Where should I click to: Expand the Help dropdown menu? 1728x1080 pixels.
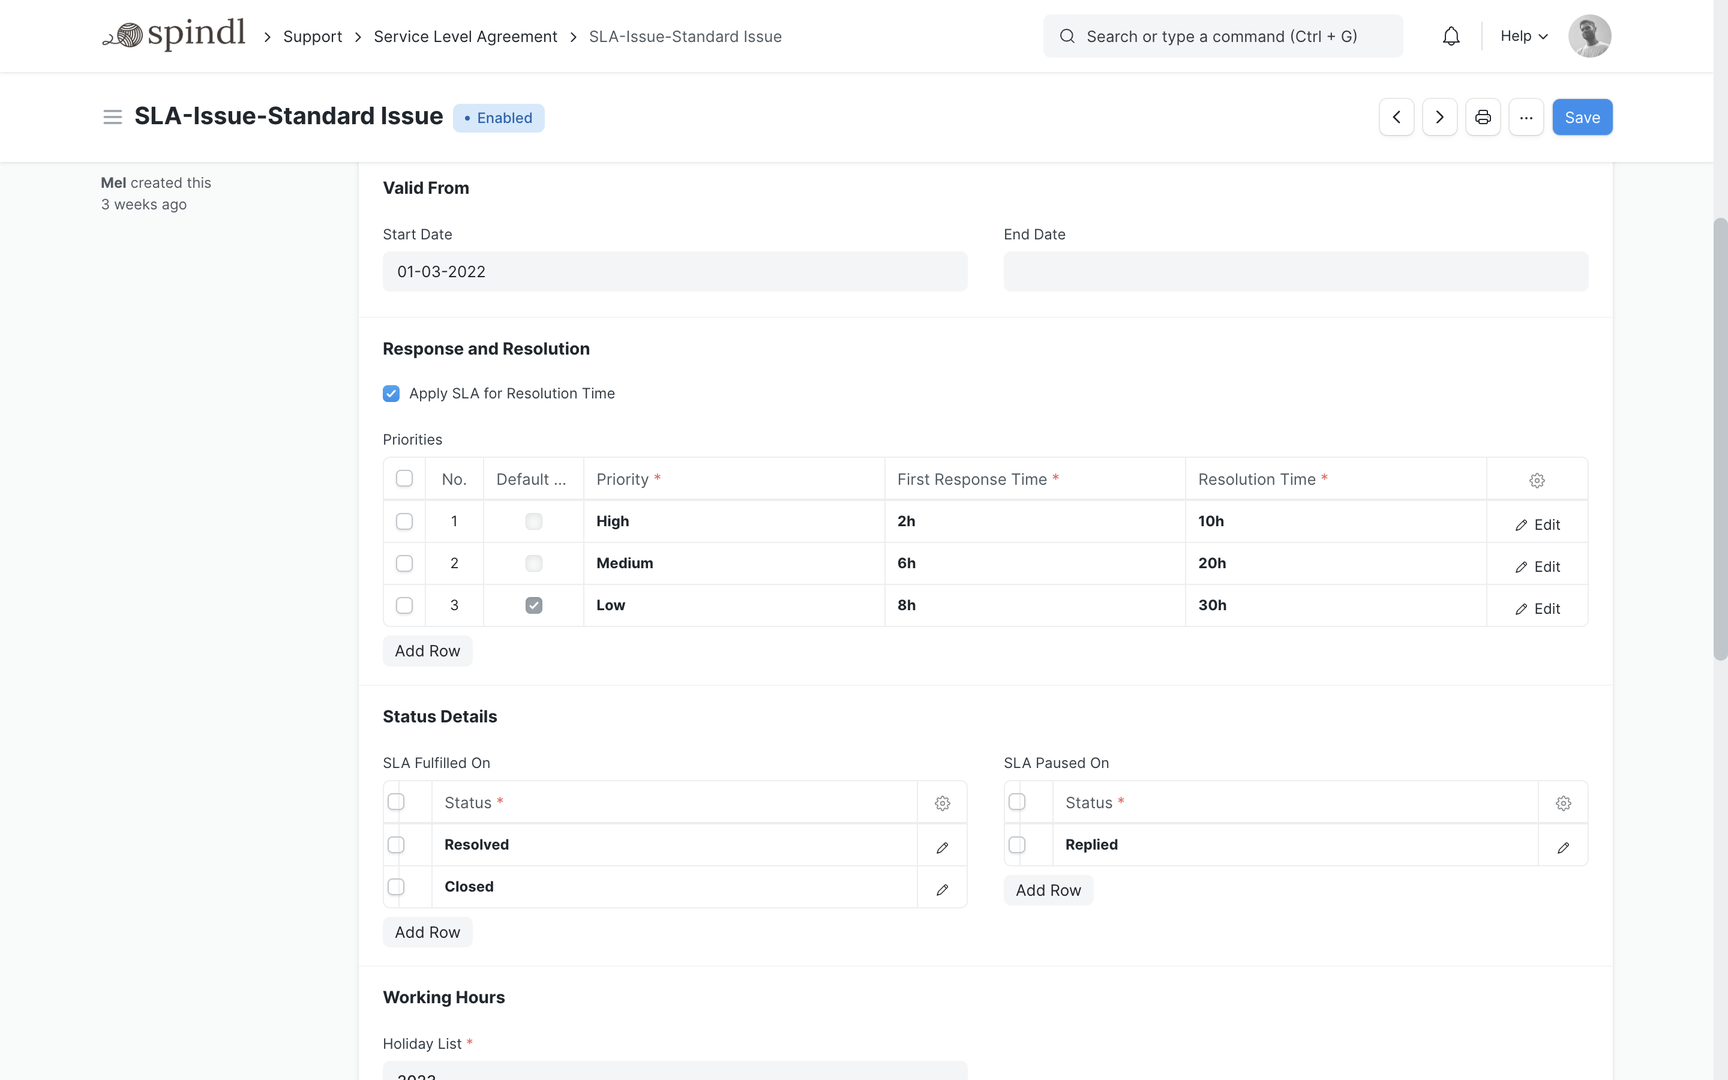[1523, 36]
